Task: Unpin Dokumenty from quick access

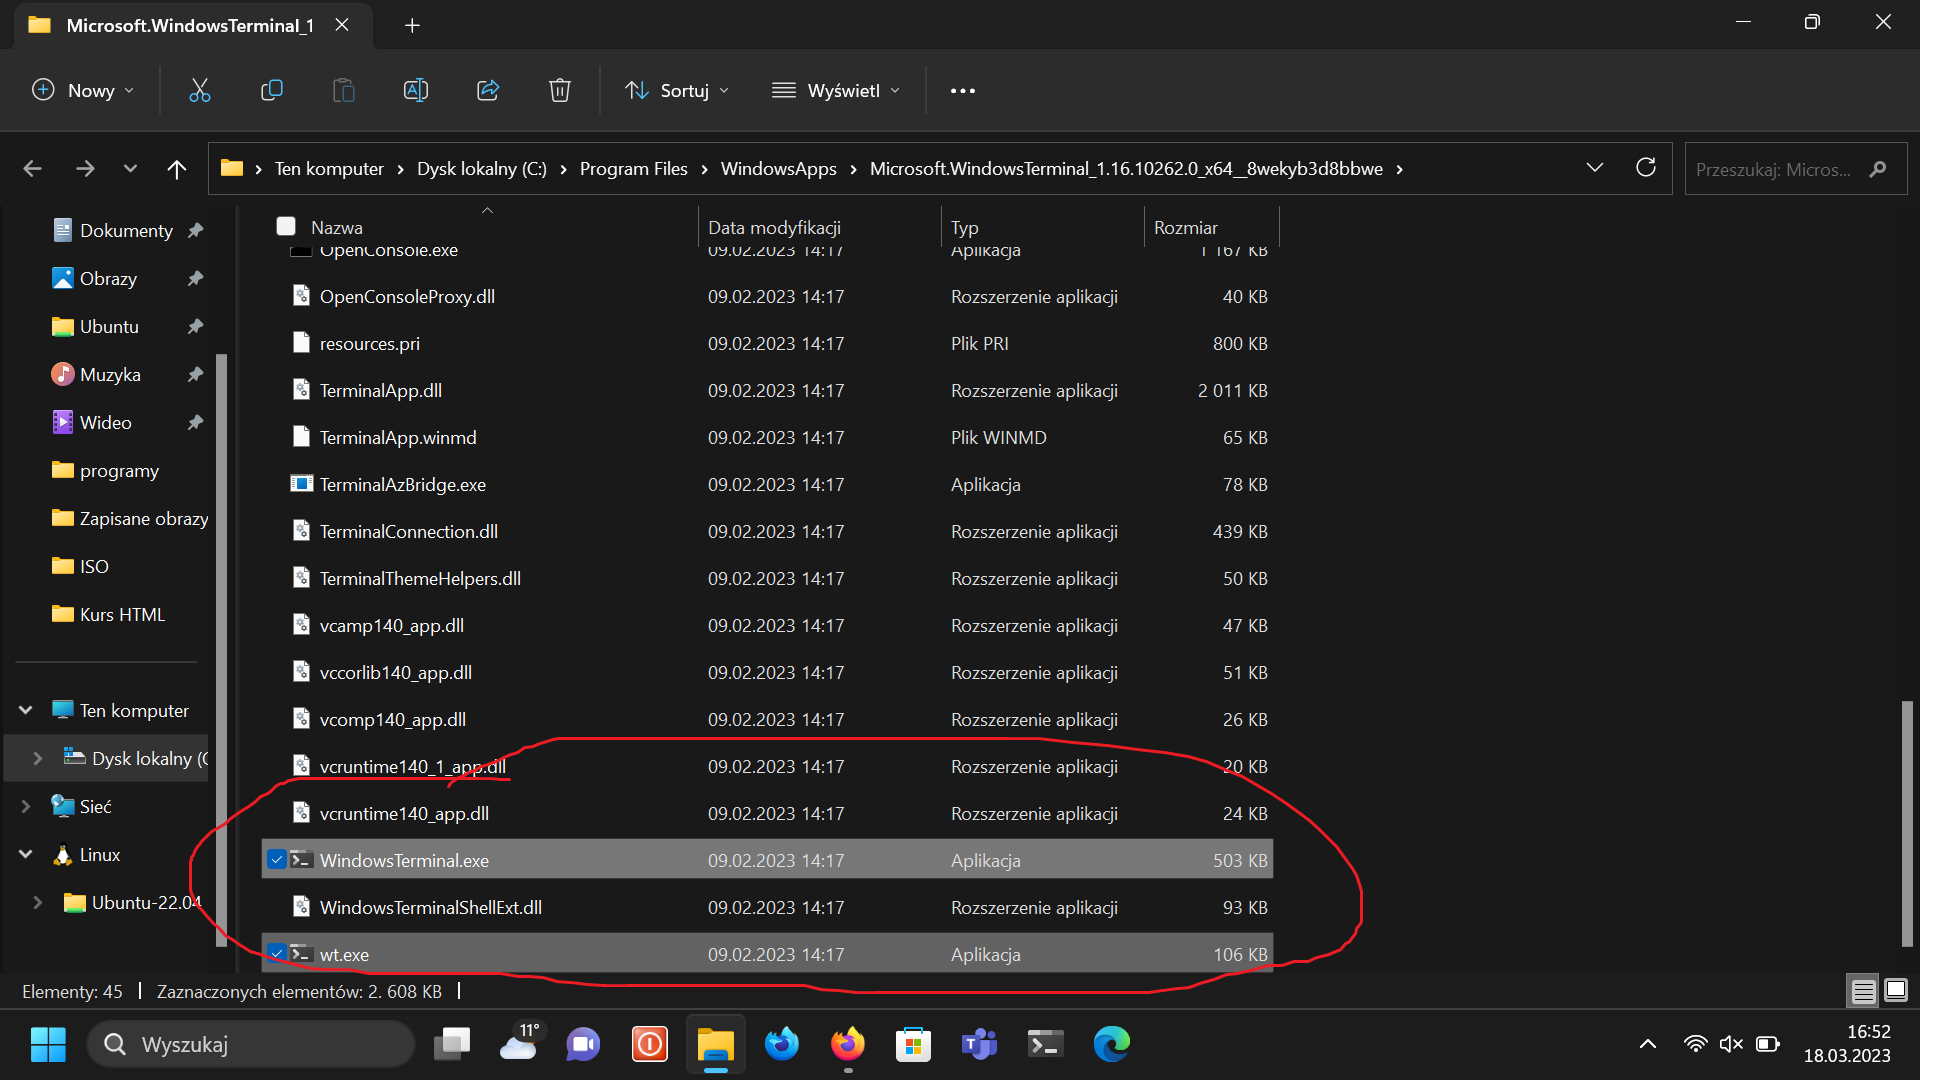Action: [x=196, y=231]
